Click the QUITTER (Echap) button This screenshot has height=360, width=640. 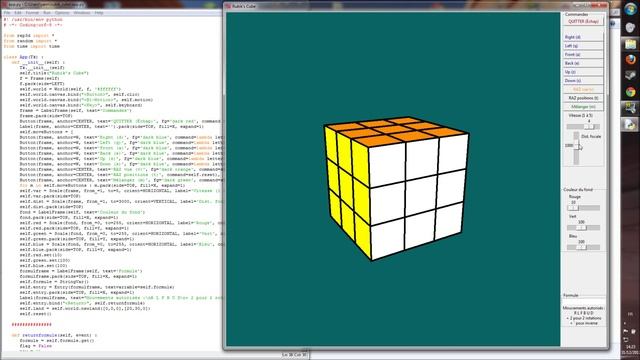pyautogui.click(x=583, y=21)
